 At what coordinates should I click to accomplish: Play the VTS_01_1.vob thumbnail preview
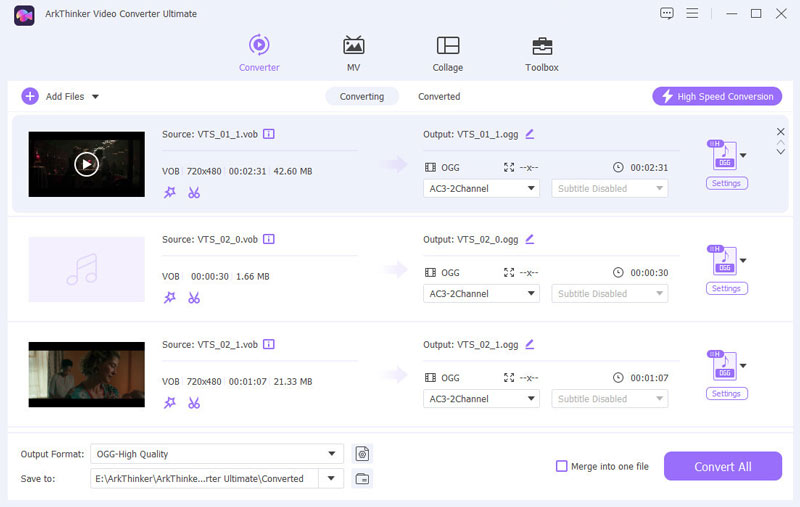[86, 164]
